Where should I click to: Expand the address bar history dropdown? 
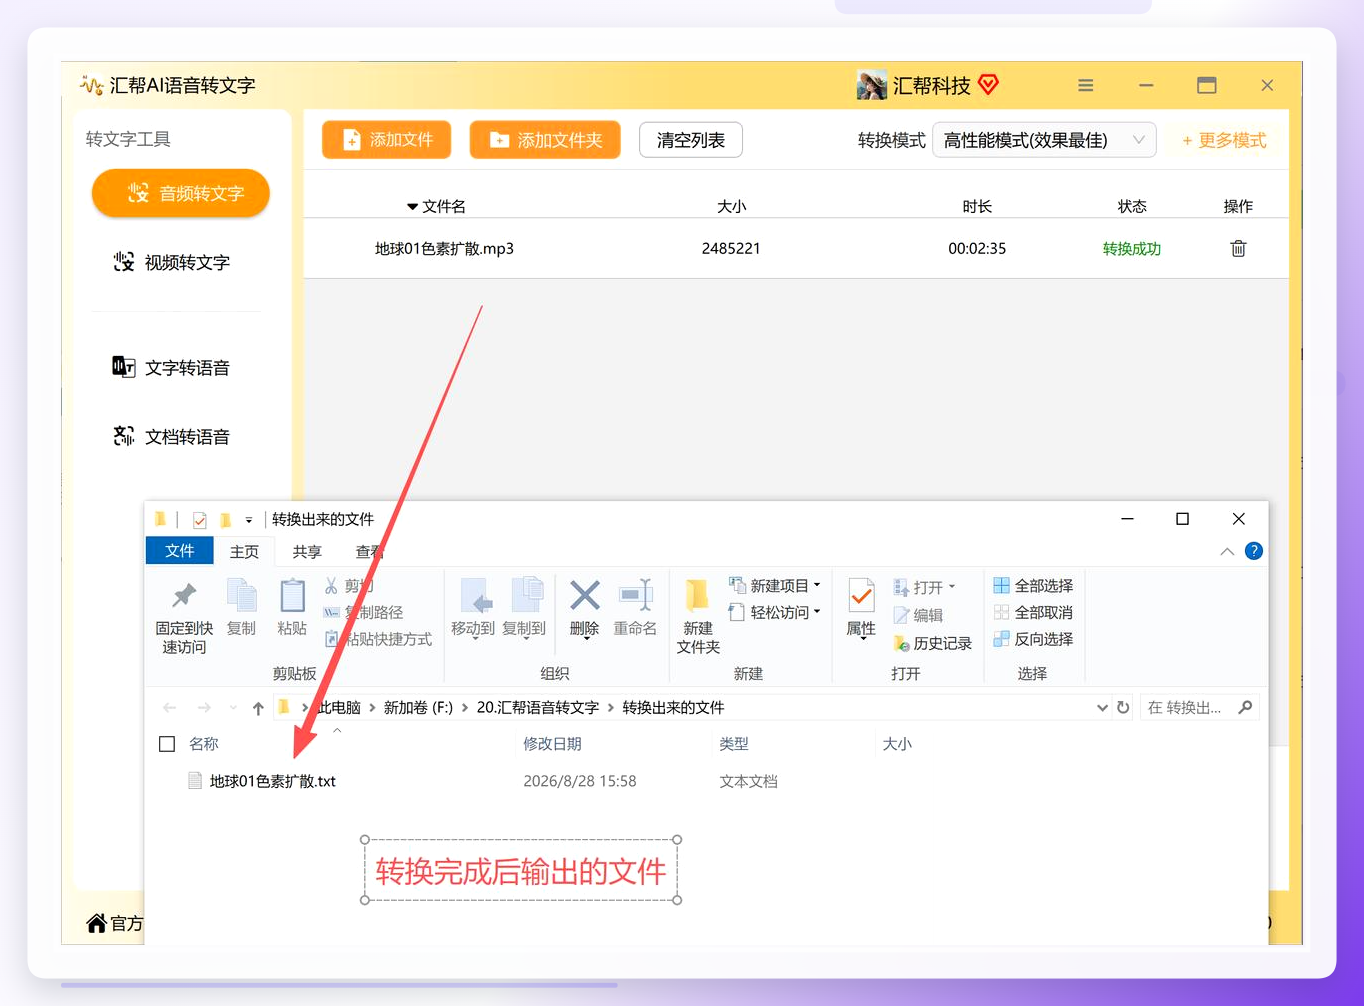click(1102, 707)
